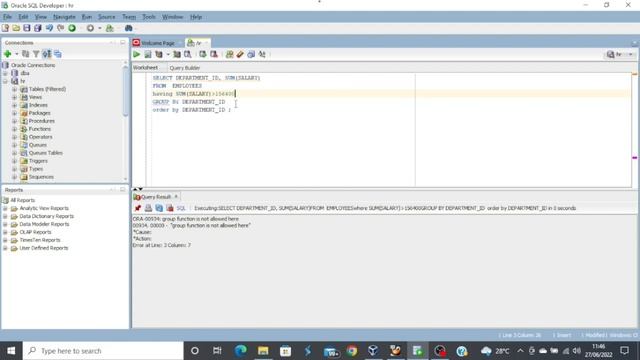Select the Worksheet tab
Image resolution: width=640 pixels, height=360 pixels.
(145, 67)
